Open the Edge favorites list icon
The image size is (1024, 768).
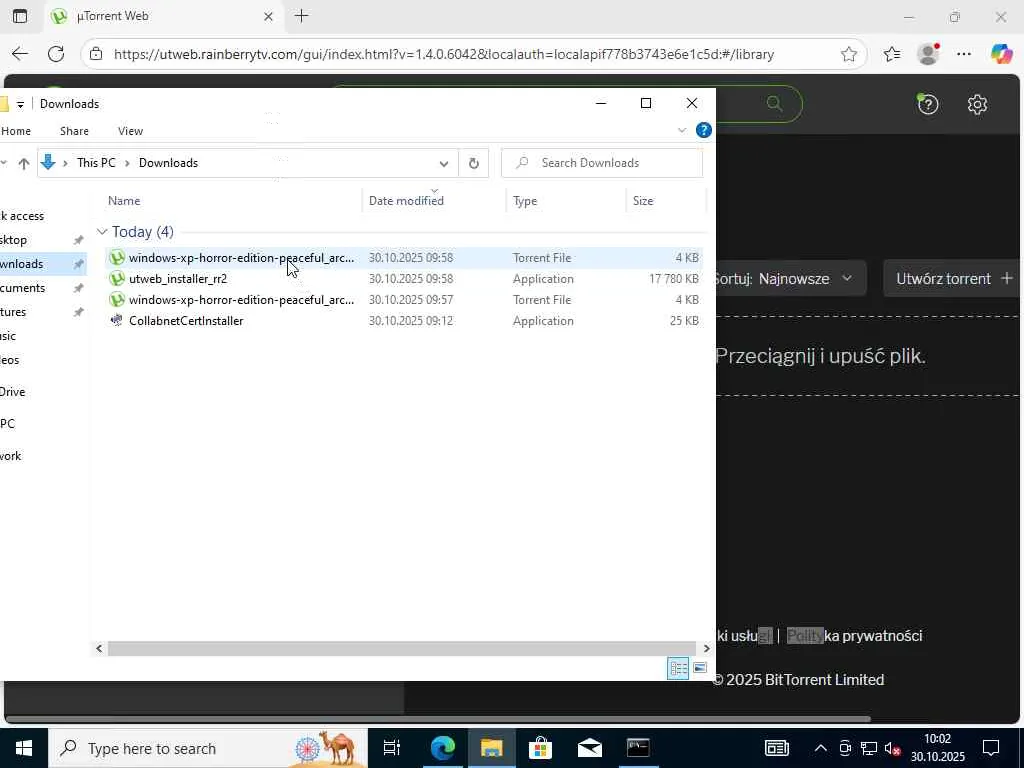[x=892, y=54]
